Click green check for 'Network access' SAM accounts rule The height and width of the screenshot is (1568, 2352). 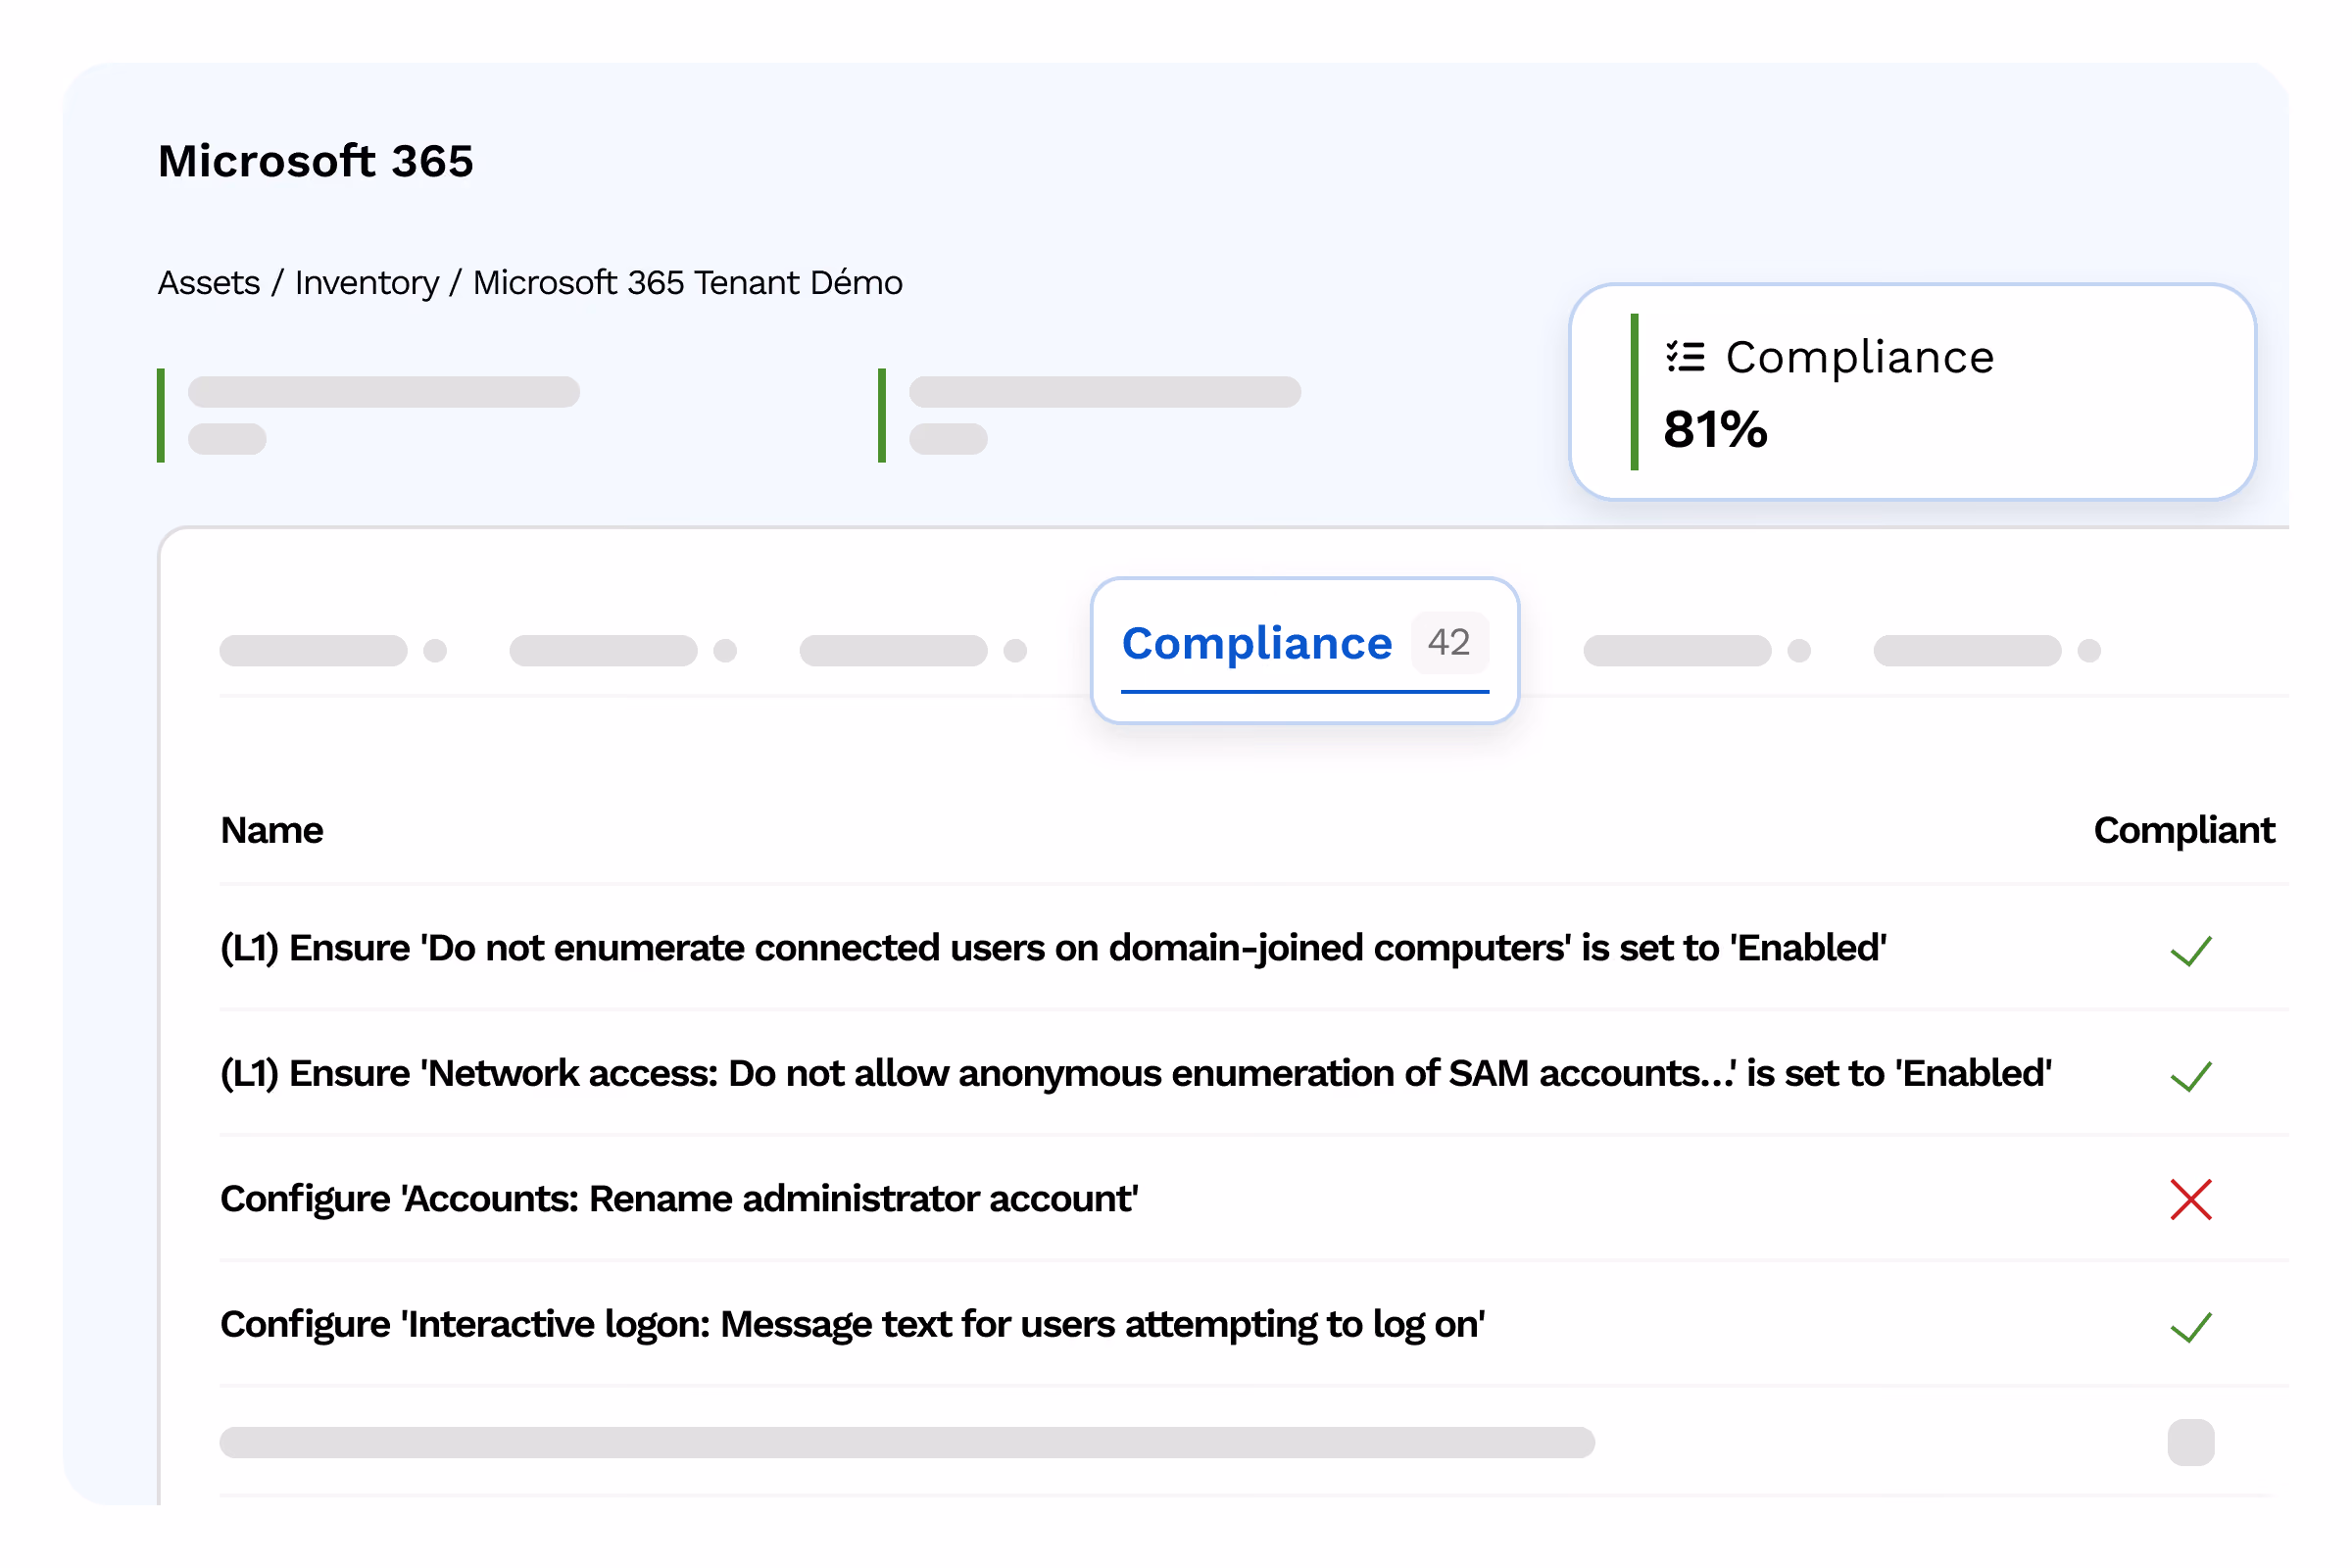coord(2191,1077)
